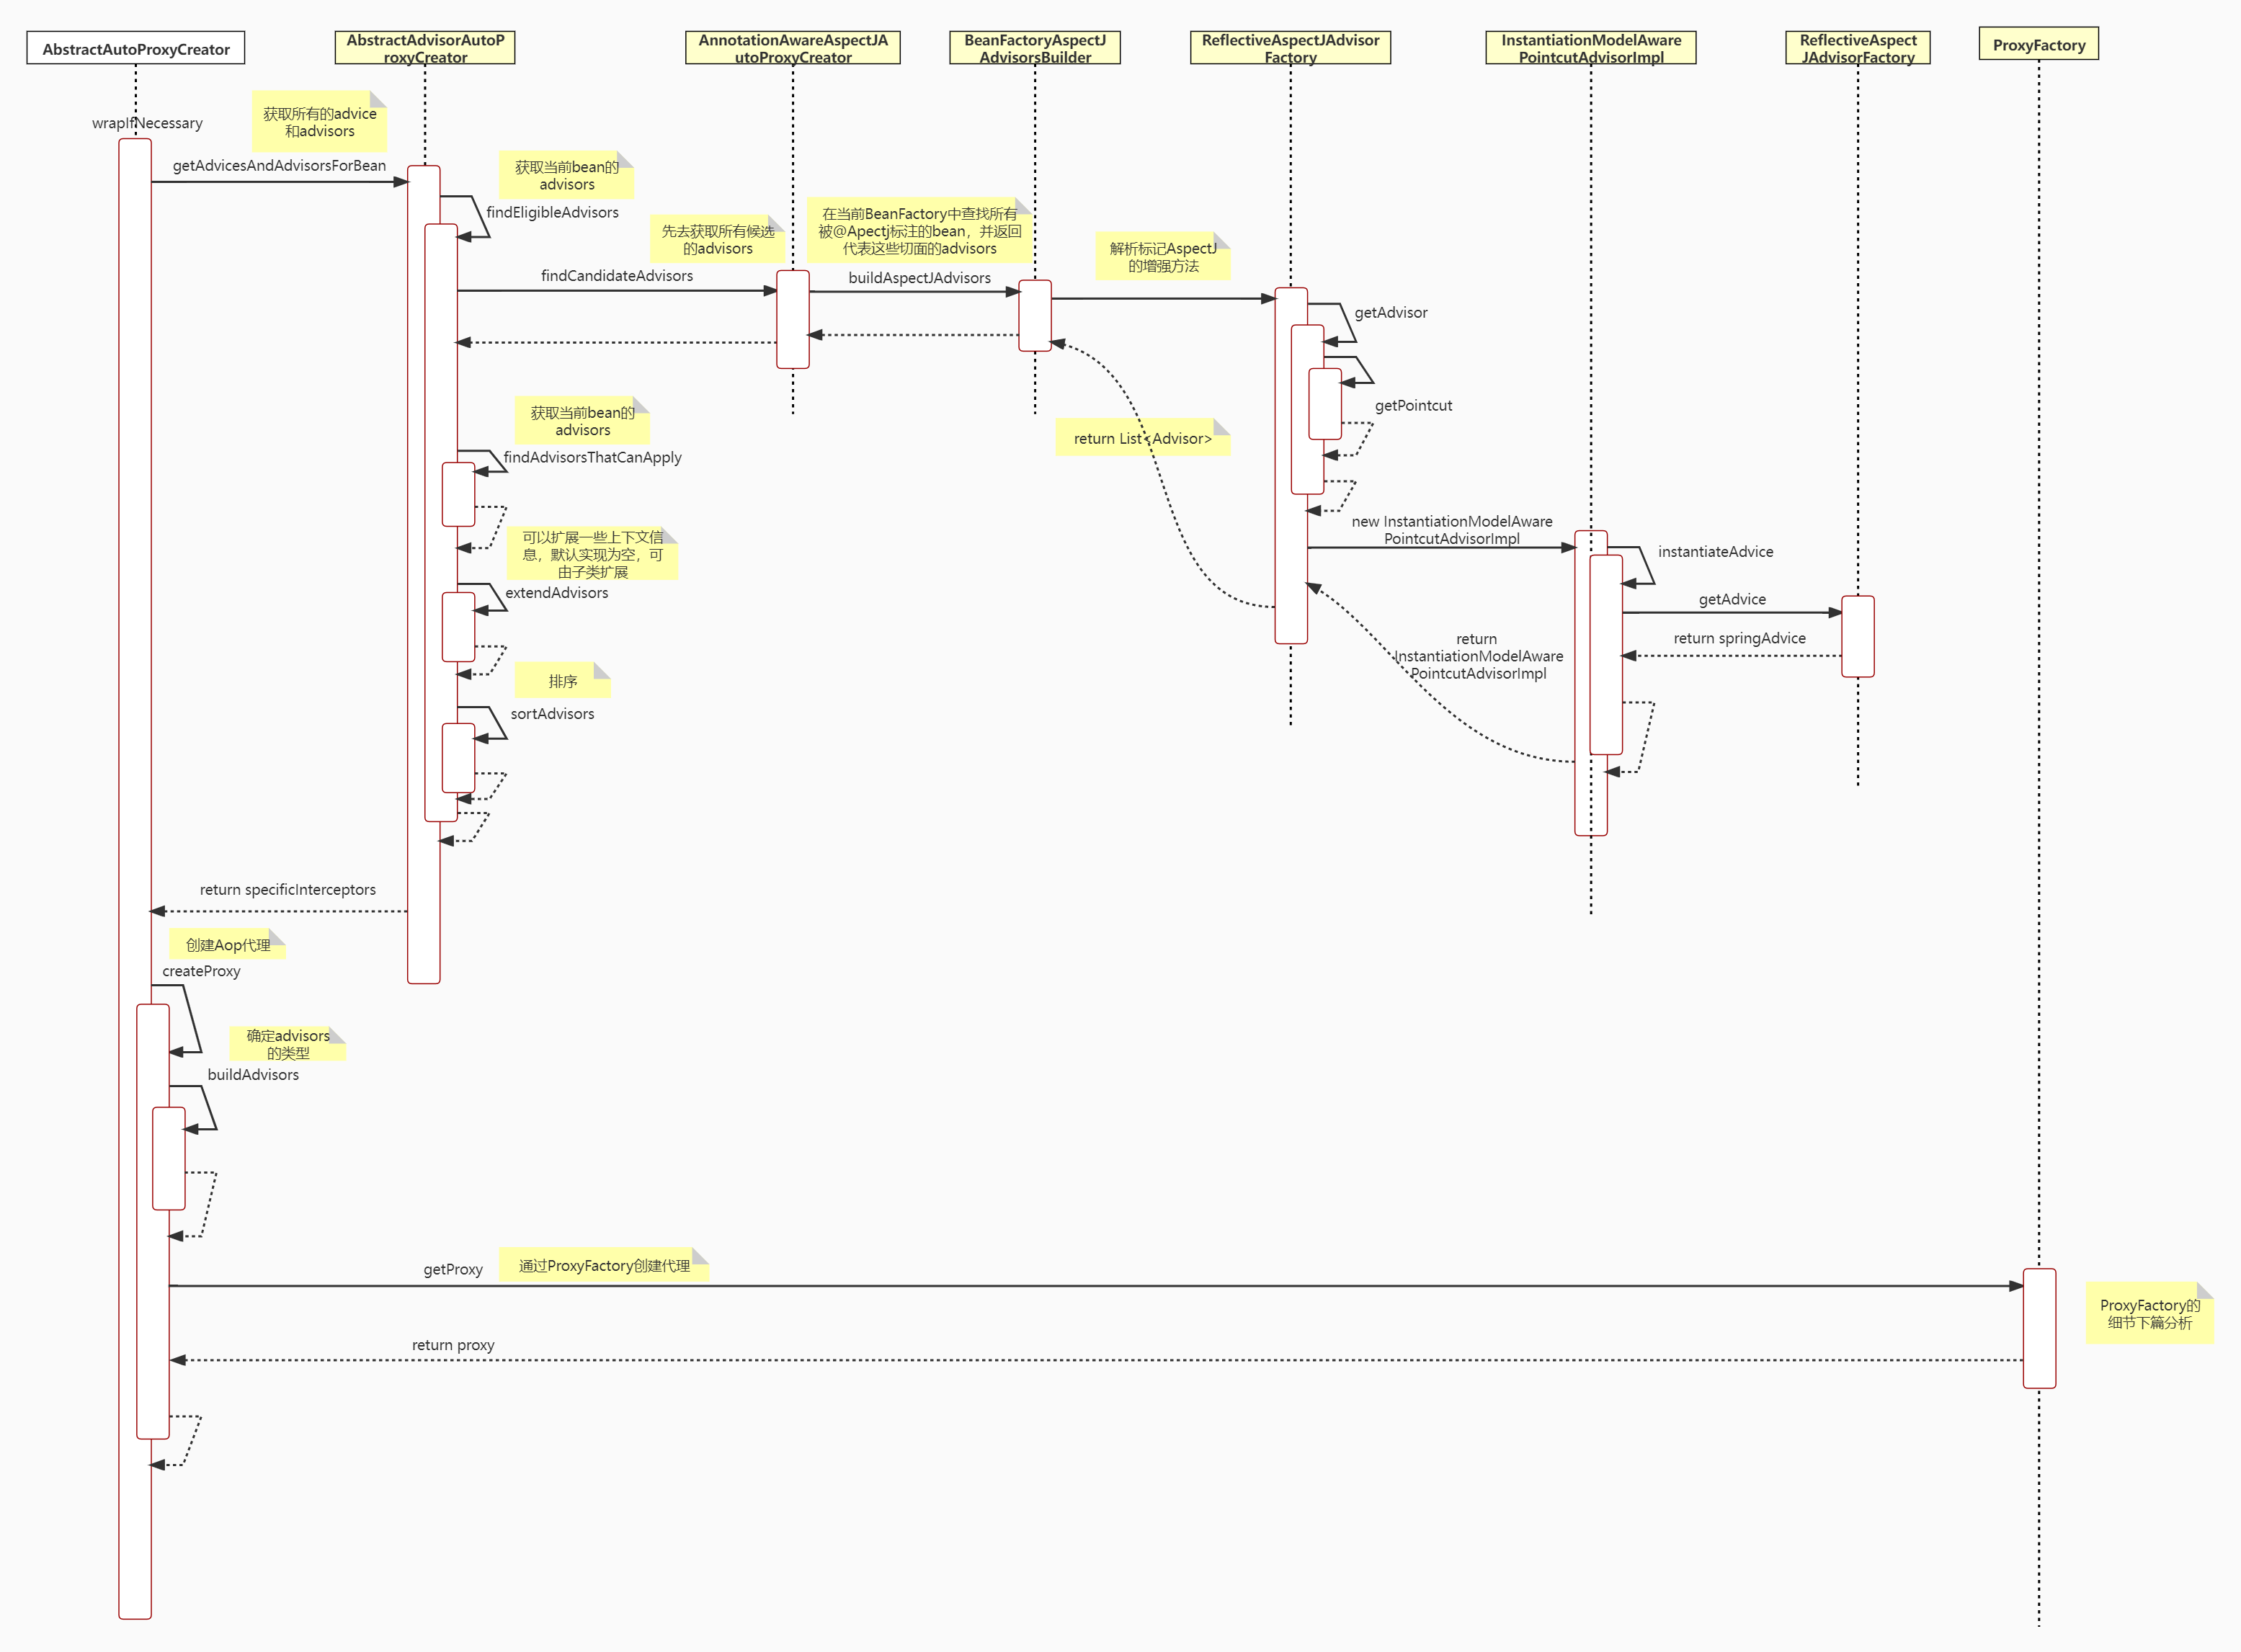
Task: Select the ProxyFactory lifeline header box
Action: (2038, 45)
